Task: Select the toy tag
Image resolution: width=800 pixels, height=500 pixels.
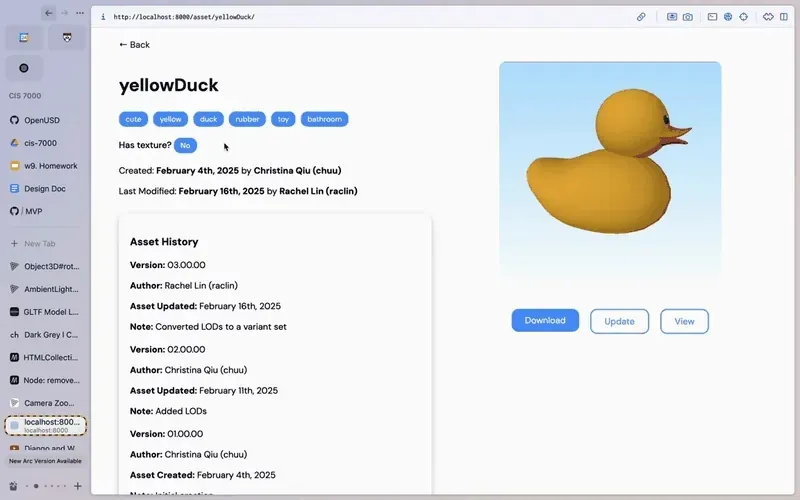Action: point(283,119)
